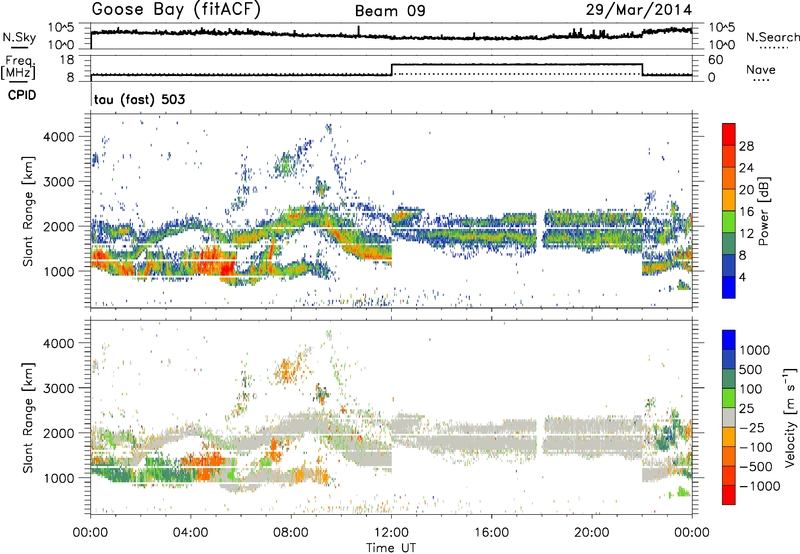Image resolution: width=800 pixels, height=554 pixels.
Task: Click the 'N.Search' legend label
Action: [772, 37]
